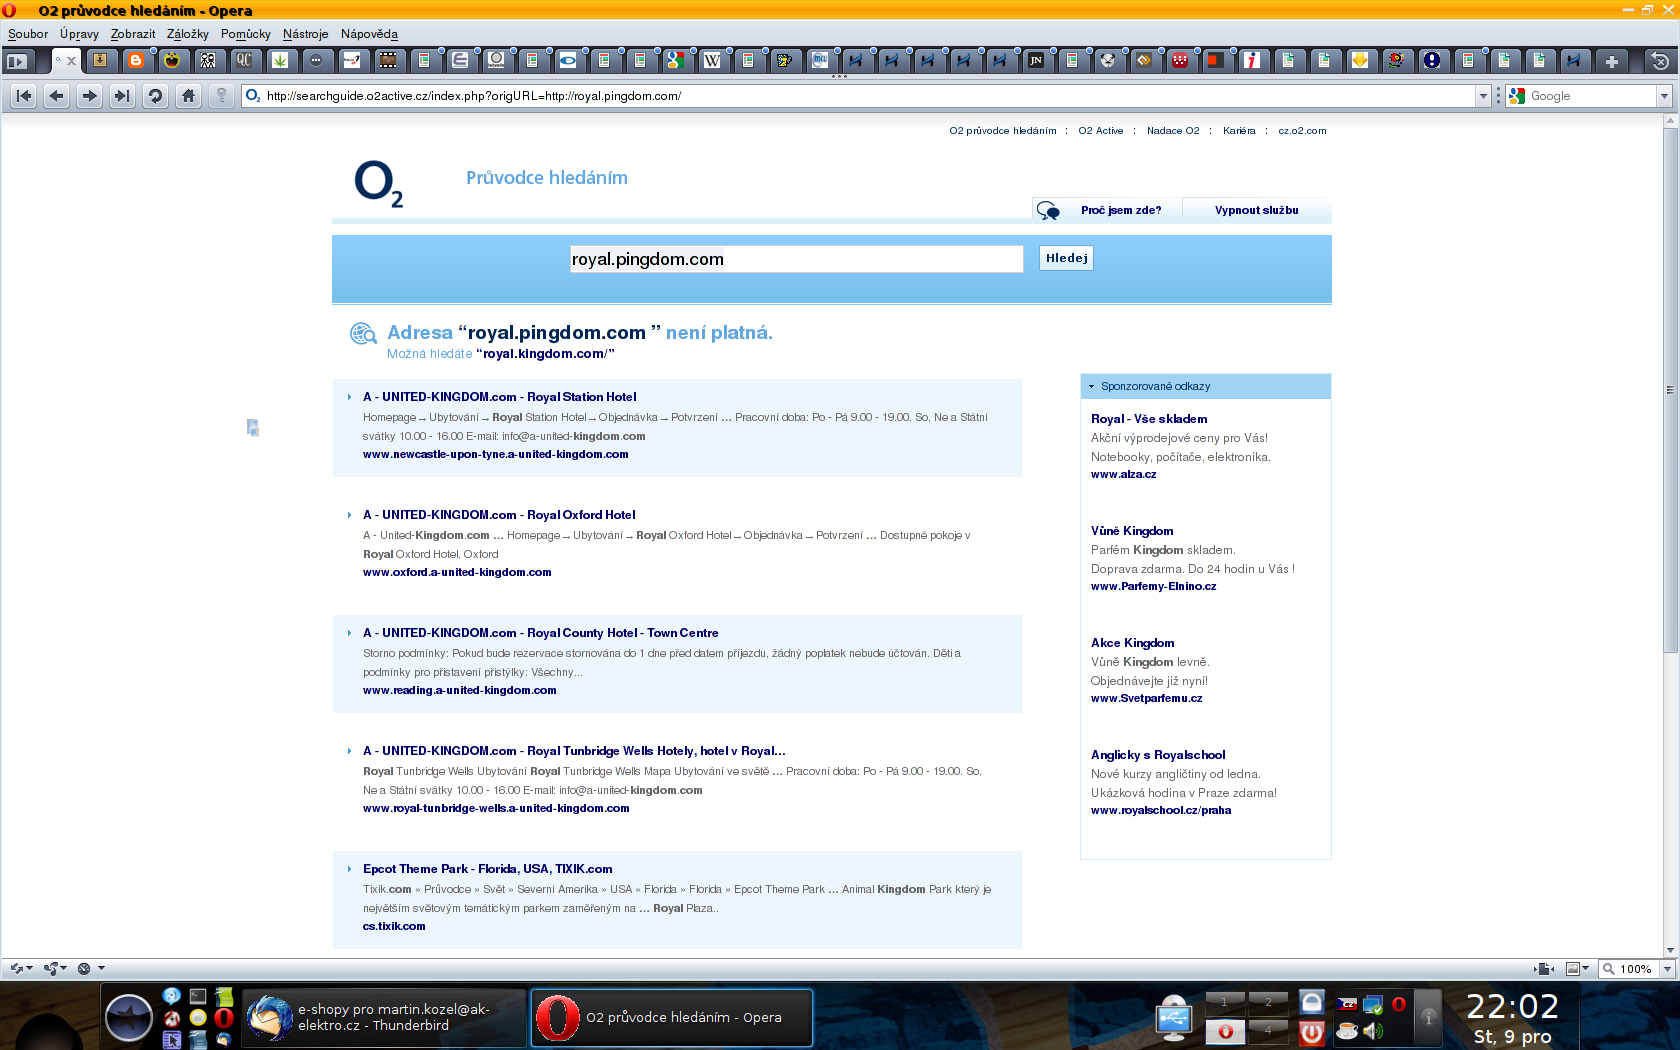Collapse the 'Sponzorované odkazy' panel arrow
Screen dimensions: 1680x1050
(x=1092, y=386)
